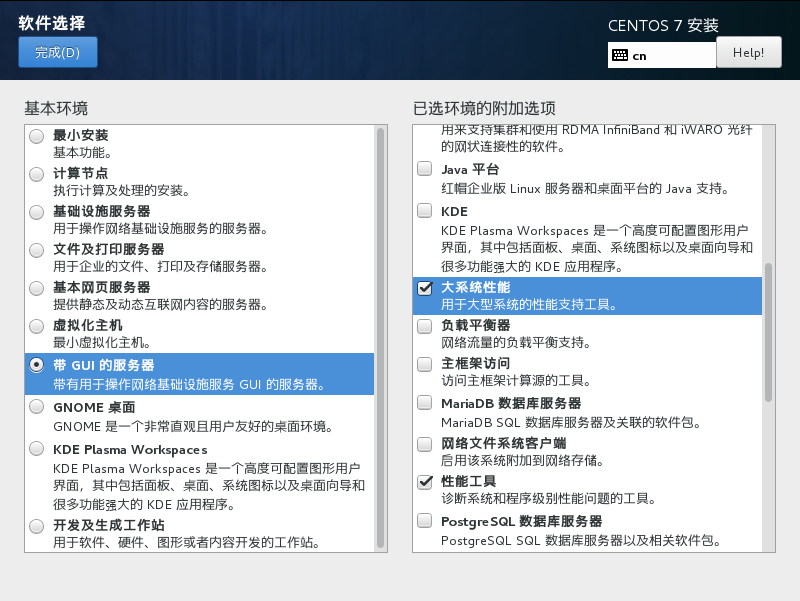The height and width of the screenshot is (601, 800).
Task: Click text 用于操作网络基础设施服务的服务器。
Action: [161, 229]
